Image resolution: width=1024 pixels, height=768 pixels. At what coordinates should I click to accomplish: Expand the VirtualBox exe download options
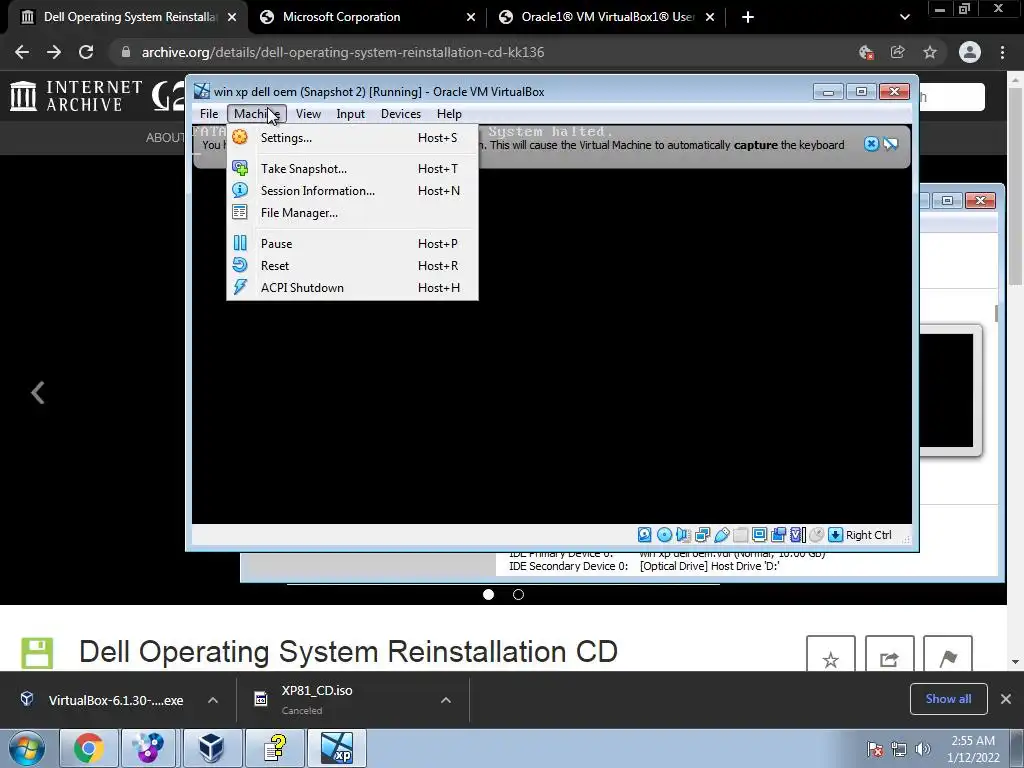pyautogui.click(x=213, y=700)
